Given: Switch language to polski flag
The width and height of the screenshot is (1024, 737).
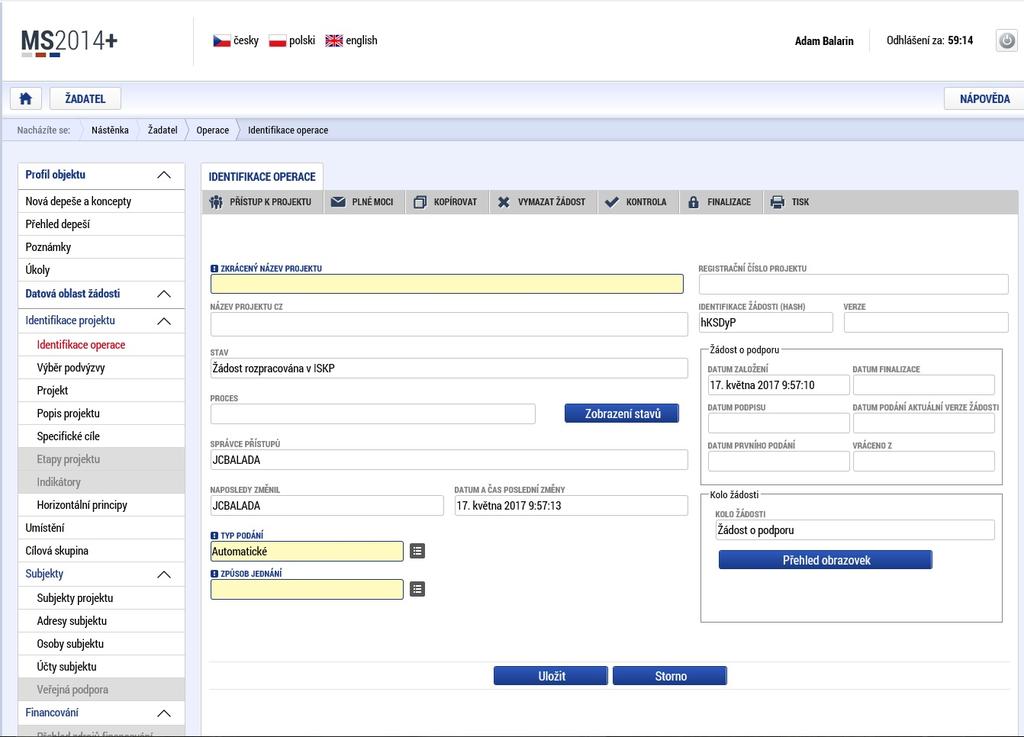Looking at the screenshot, I should click(x=278, y=40).
